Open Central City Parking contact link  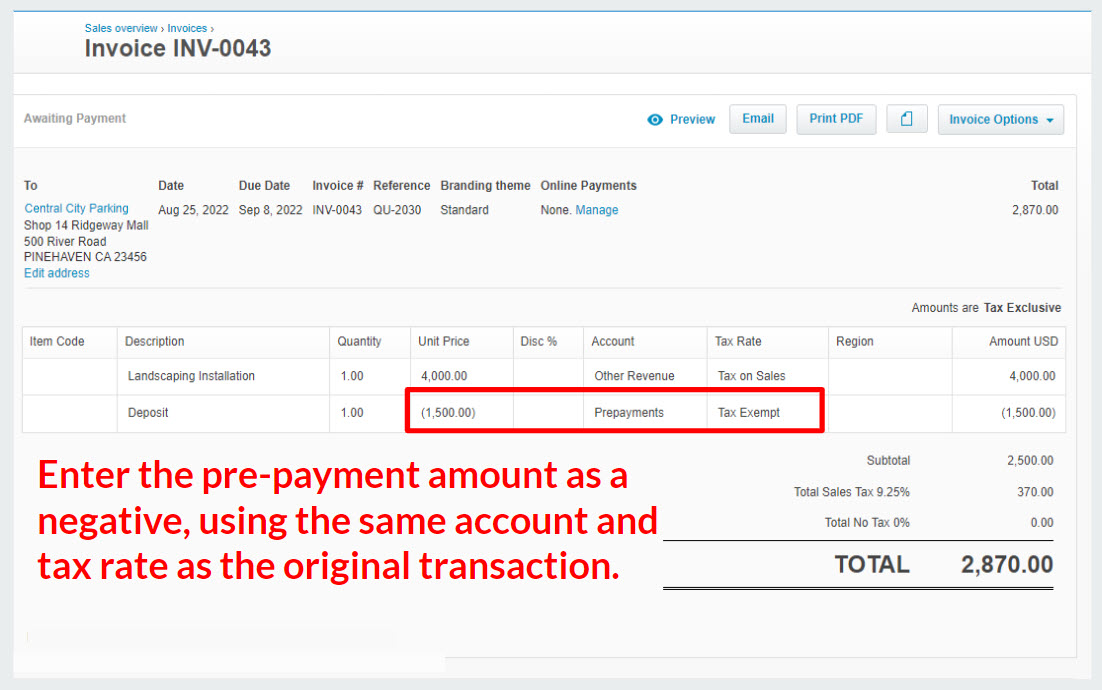pyautogui.click(x=76, y=208)
